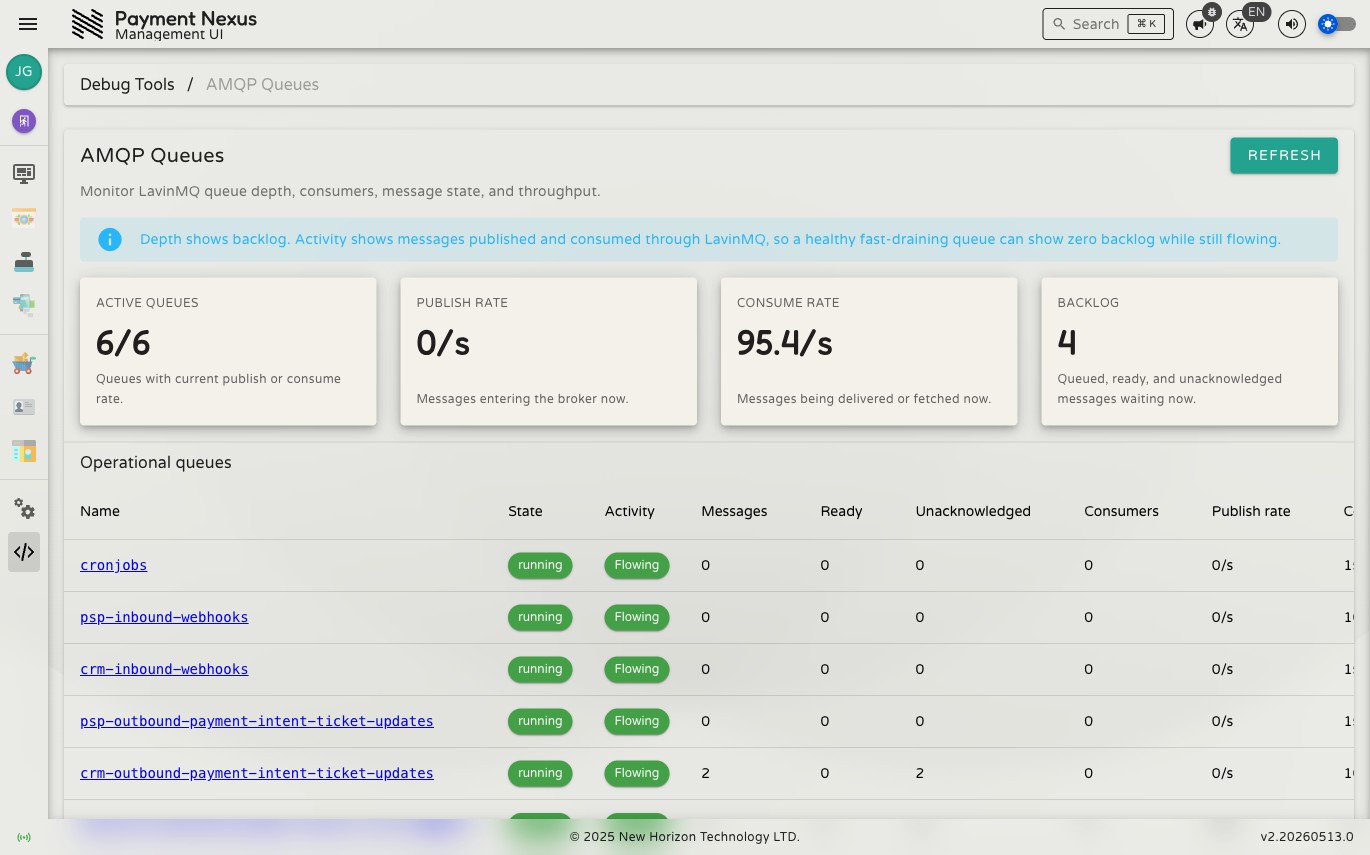Click the Backlog 4 card

click(x=1189, y=351)
